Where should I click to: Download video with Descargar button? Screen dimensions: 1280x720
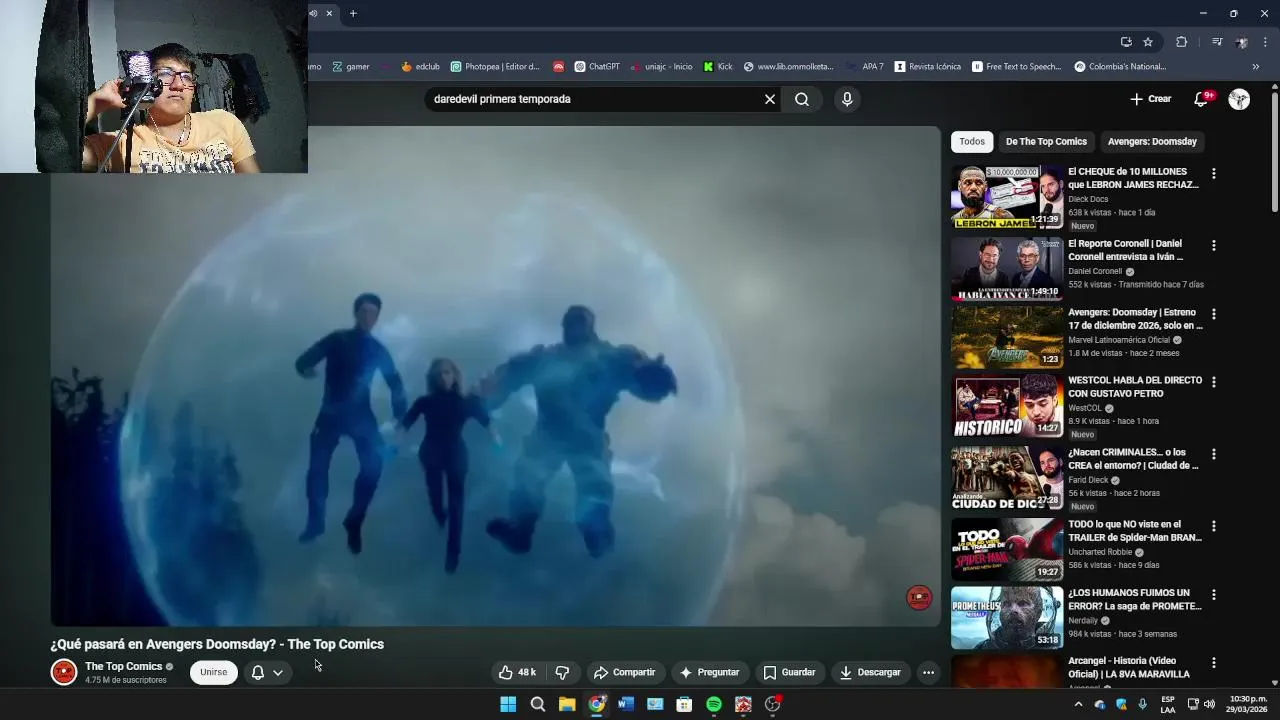point(870,672)
